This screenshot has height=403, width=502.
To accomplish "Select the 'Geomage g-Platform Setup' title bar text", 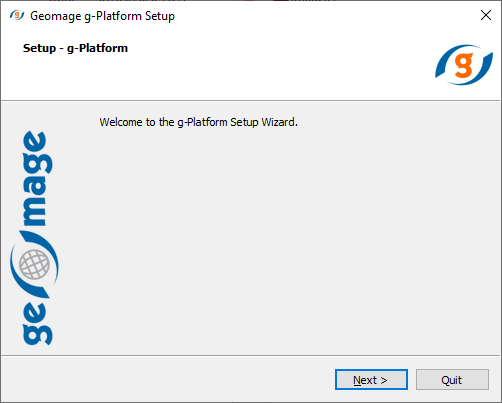I will click(102, 16).
